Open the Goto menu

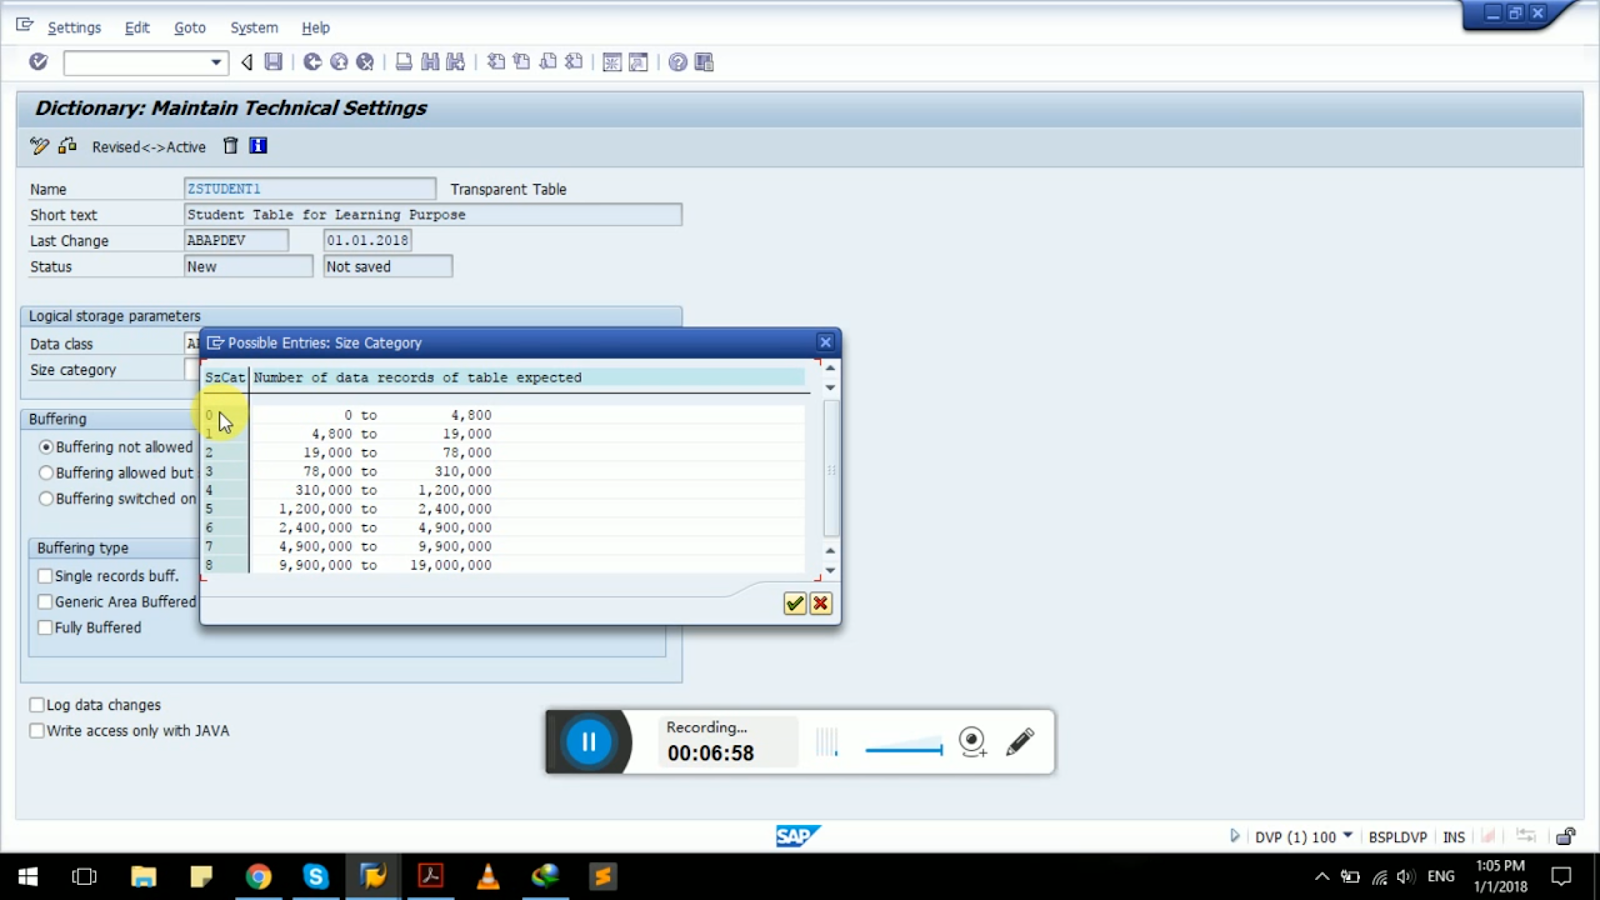(189, 27)
